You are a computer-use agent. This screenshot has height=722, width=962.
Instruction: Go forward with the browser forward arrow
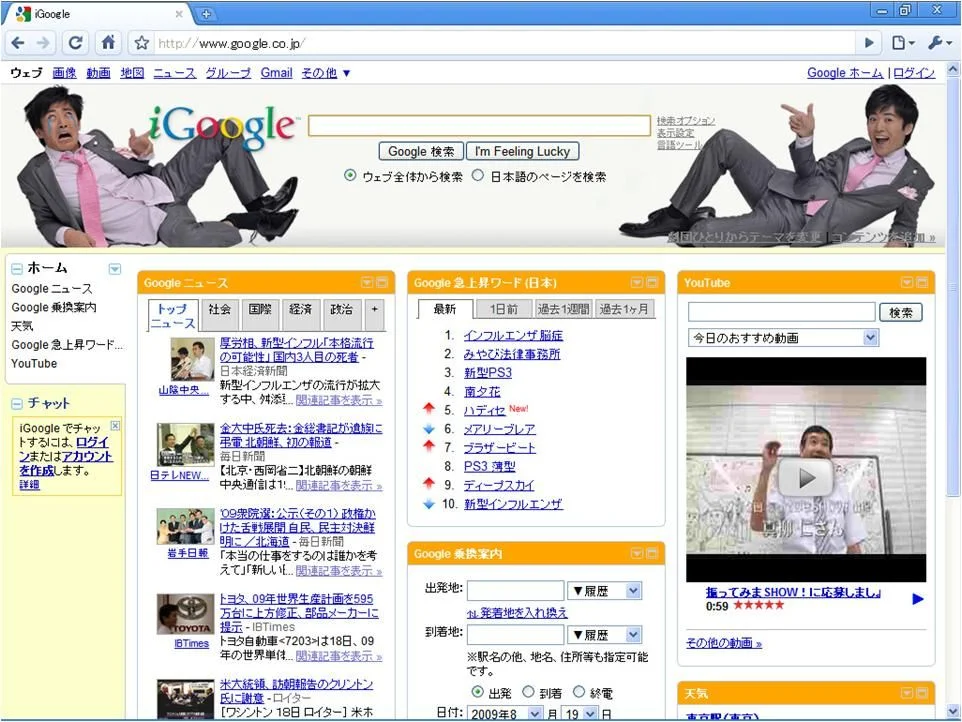43,43
